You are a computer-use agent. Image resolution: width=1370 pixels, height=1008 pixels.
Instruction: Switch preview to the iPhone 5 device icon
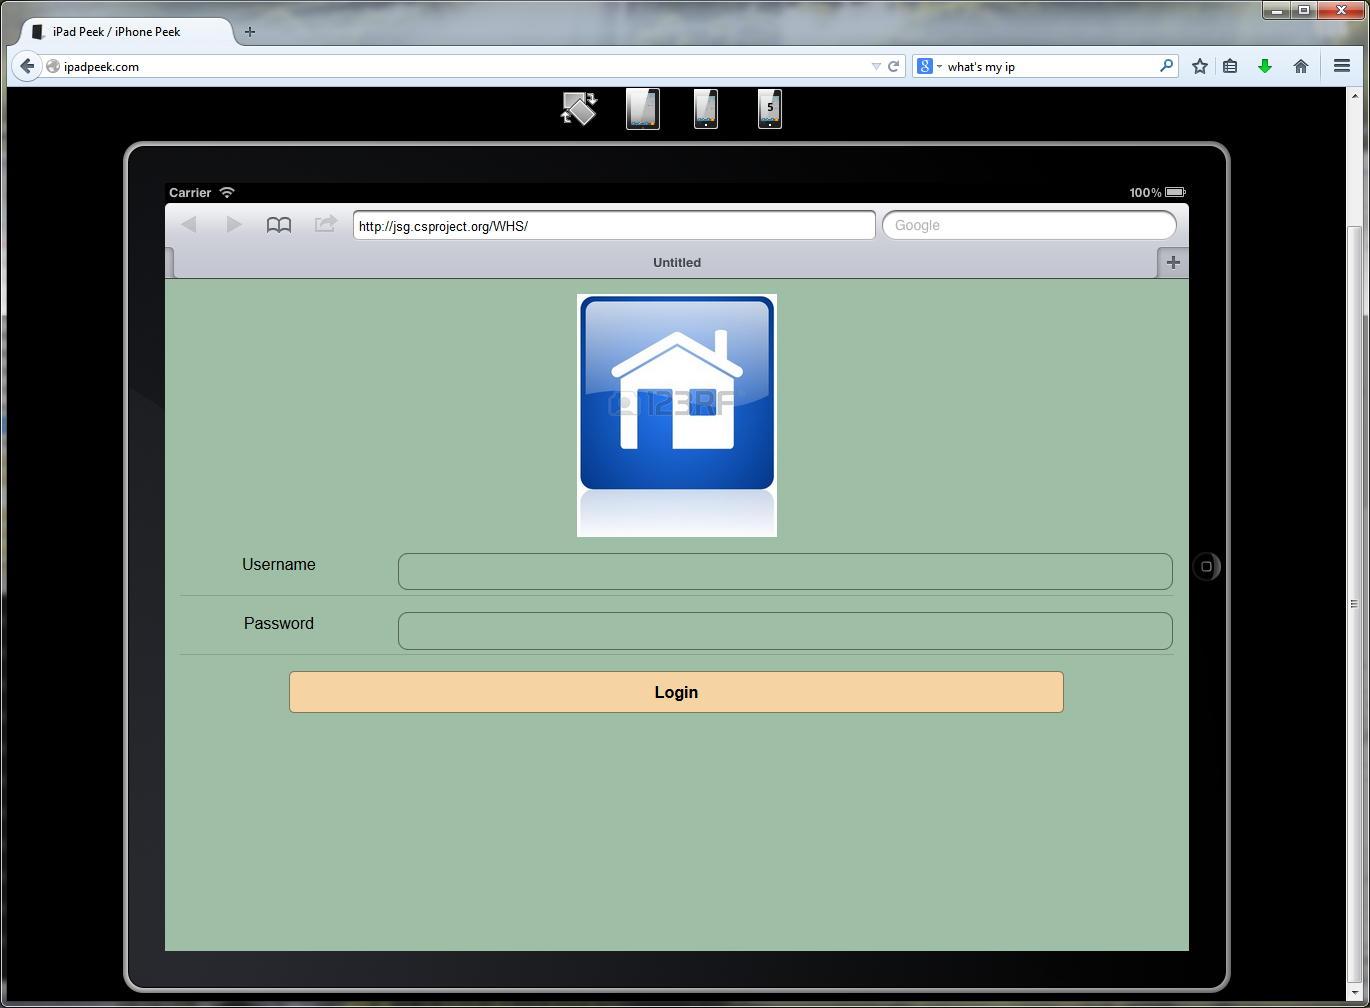pos(770,109)
